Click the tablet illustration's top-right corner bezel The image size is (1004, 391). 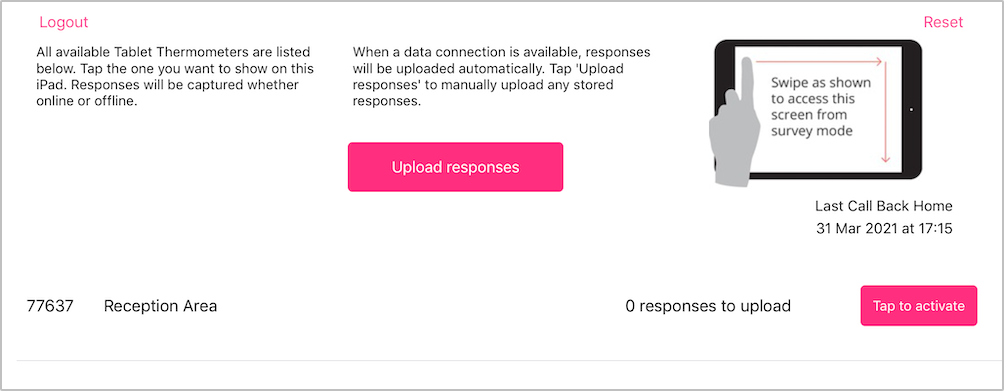point(914,47)
